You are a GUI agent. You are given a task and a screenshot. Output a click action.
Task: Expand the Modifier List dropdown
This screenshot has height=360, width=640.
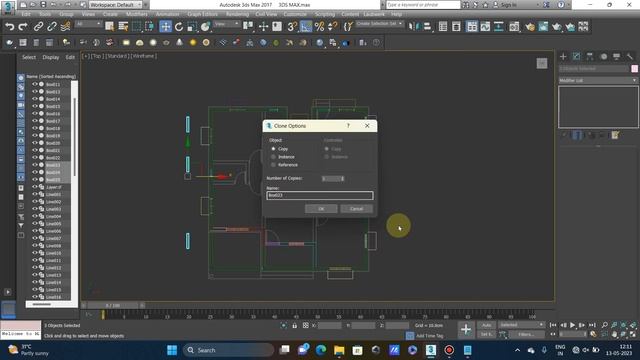pyautogui.click(x=598, y=80)
